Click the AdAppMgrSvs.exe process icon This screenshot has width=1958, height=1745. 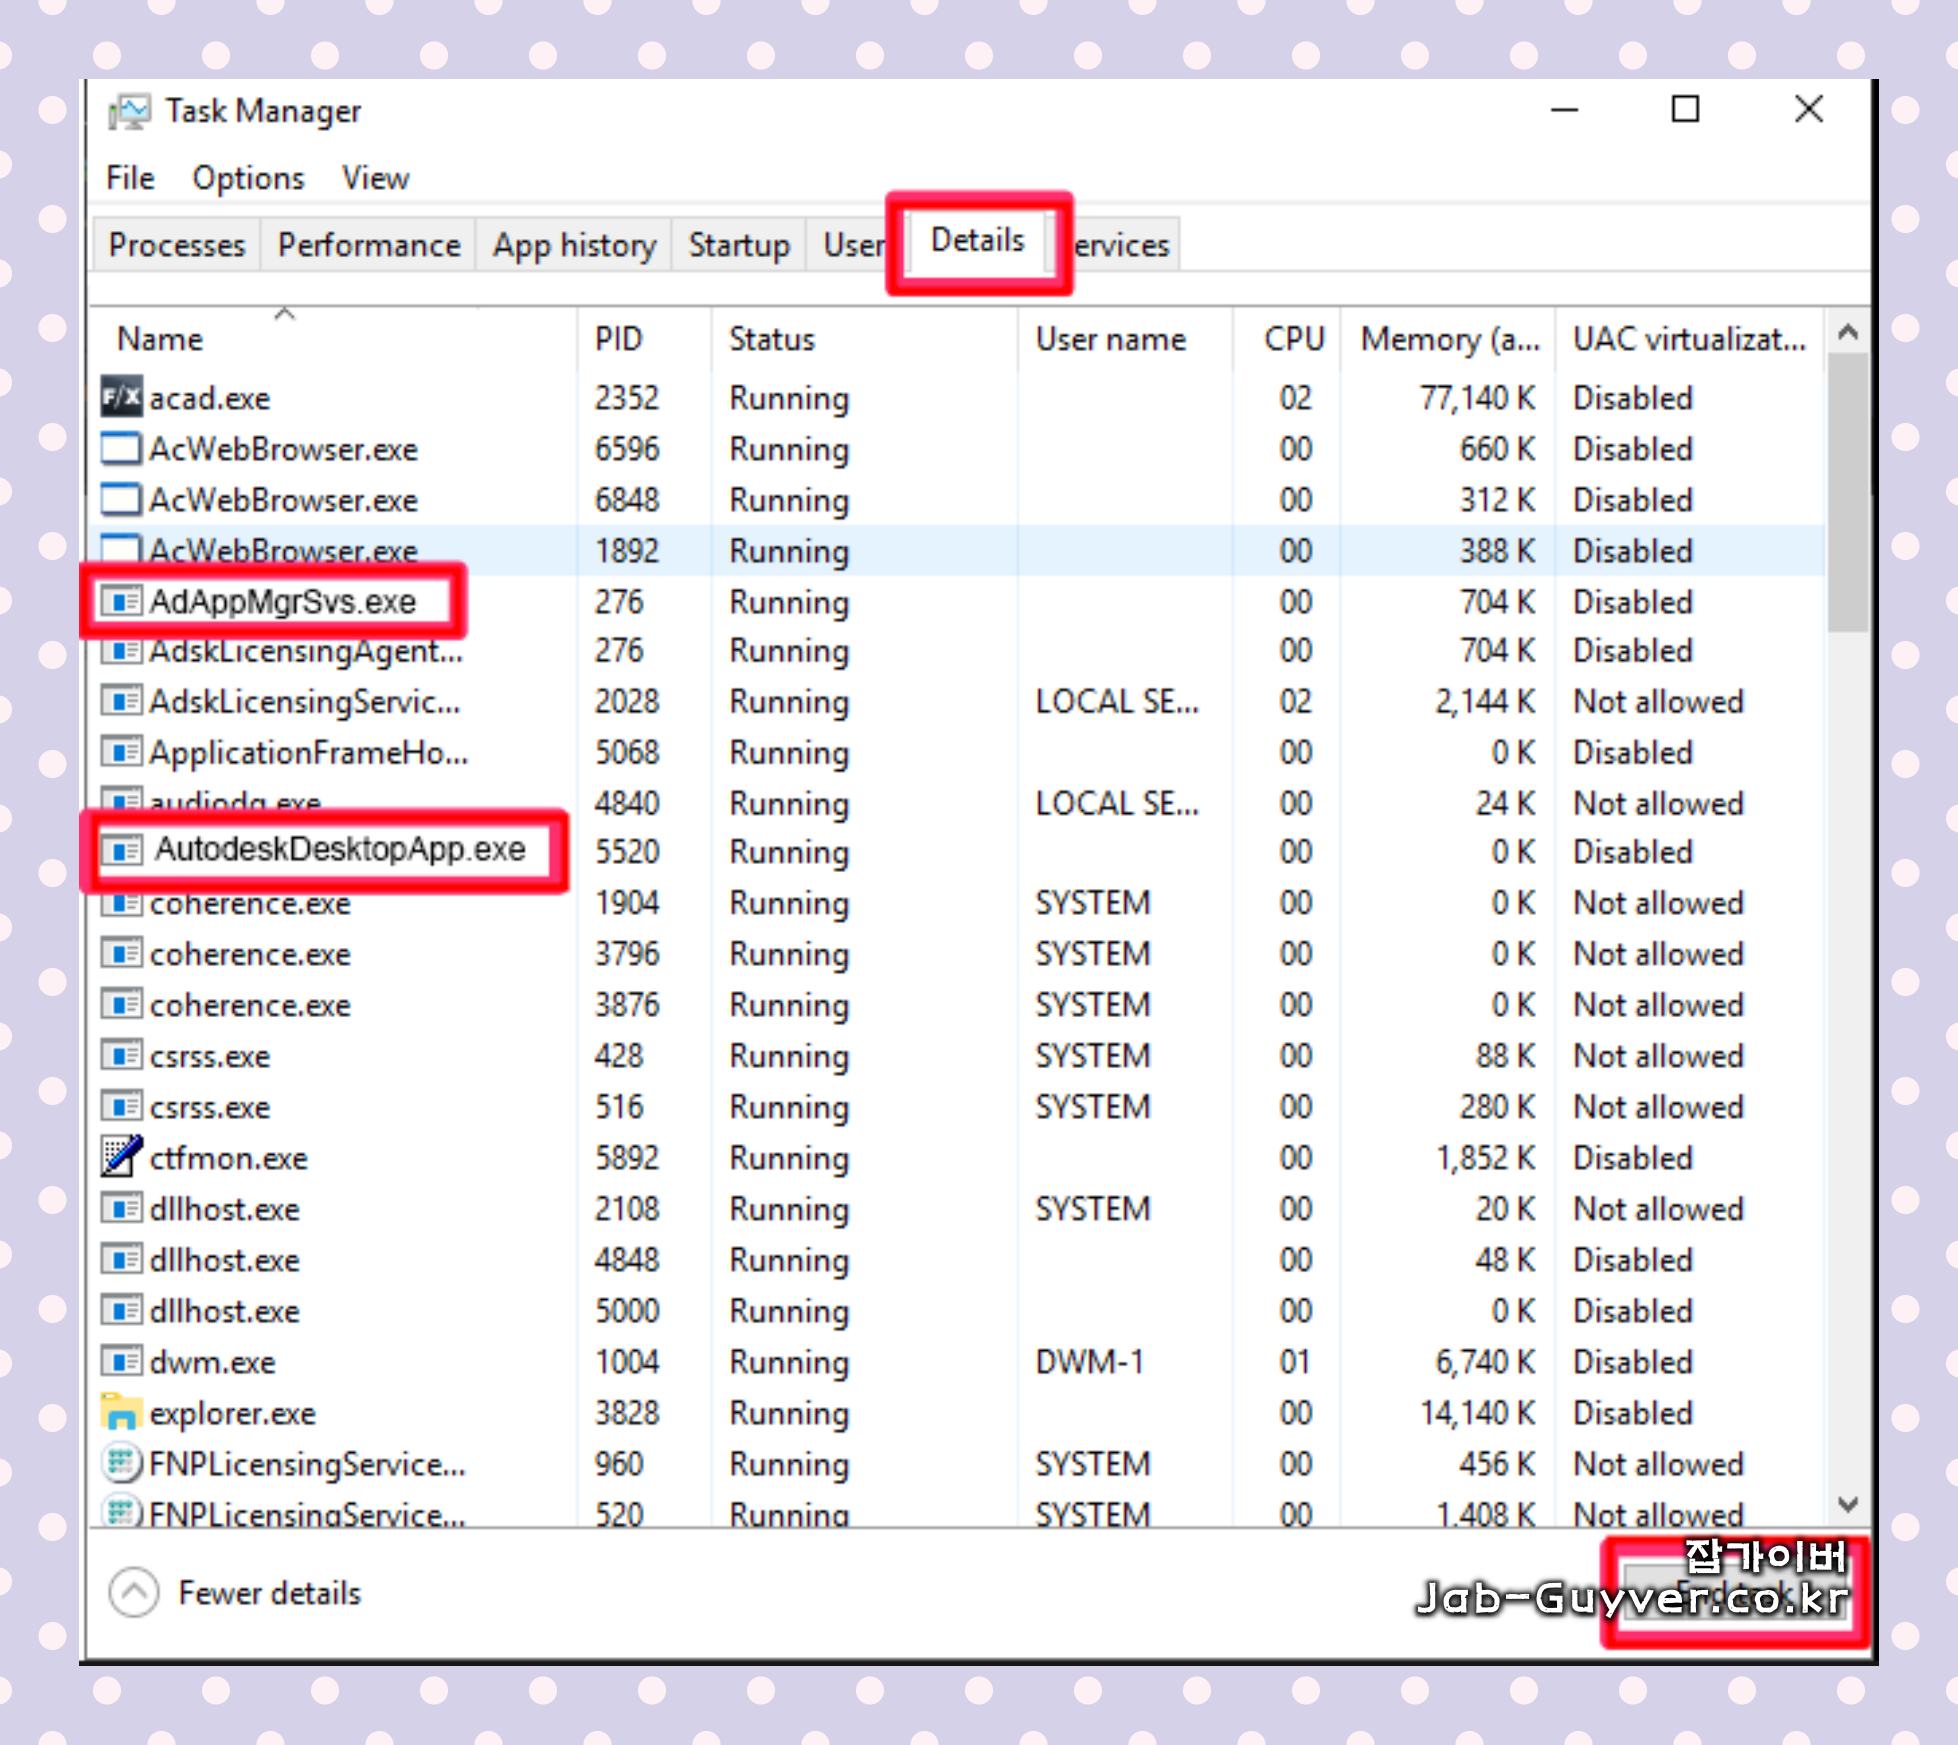(x=121, y=601)
